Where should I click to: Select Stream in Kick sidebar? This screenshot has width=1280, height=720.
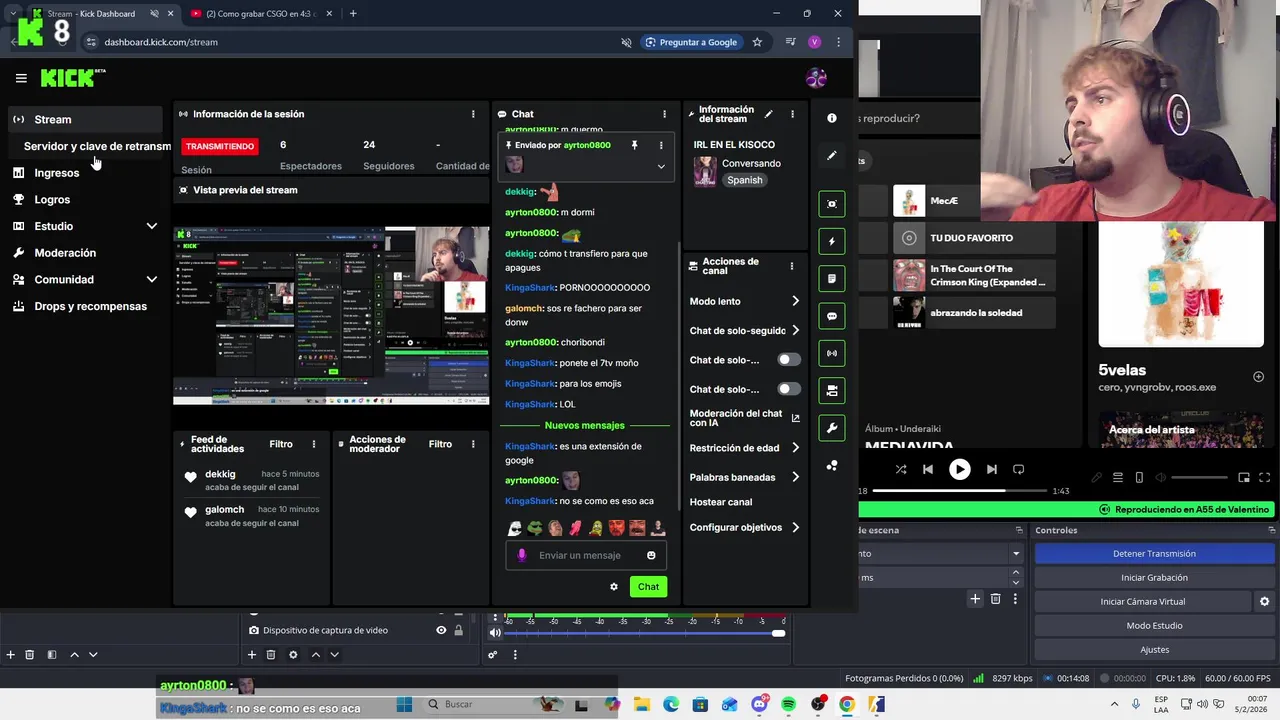pyautogui.click(x=85, y=119)
